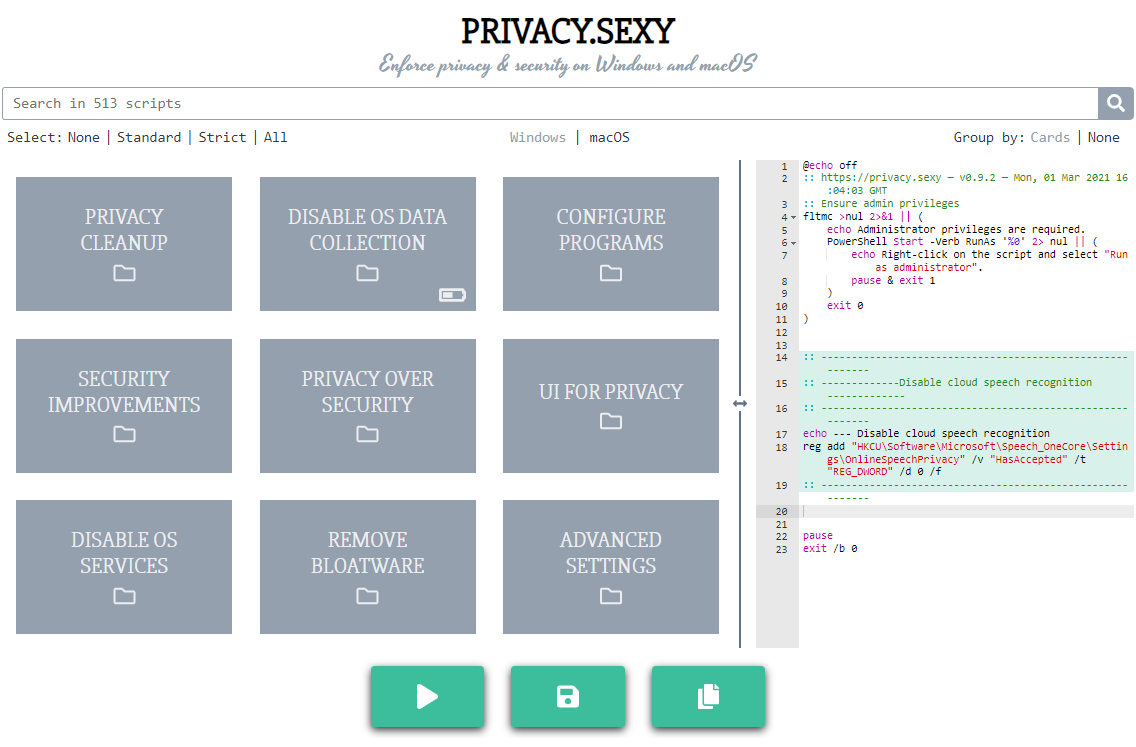Open the Remove Bloatware folder icon
1136x747 pixels.
point(367,596)
